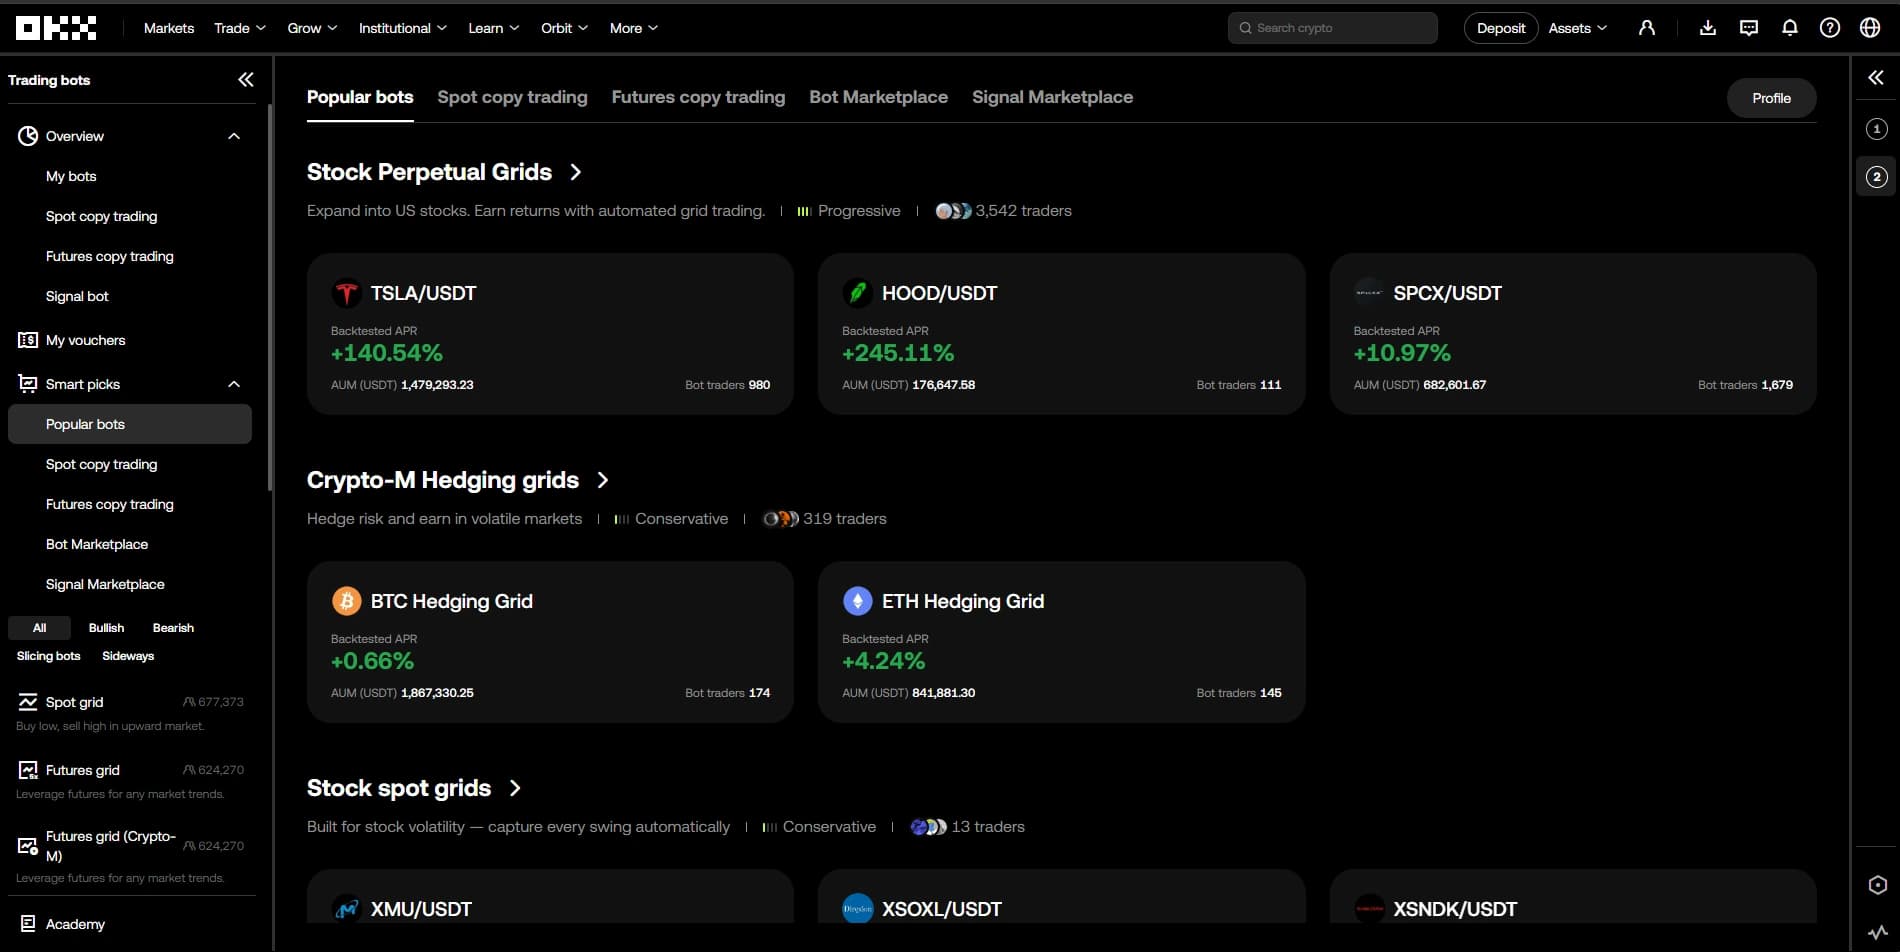The width and height of the screenshot is (1900, 952).
Task: Click the Smart picks icon
Action: (28, 384)
